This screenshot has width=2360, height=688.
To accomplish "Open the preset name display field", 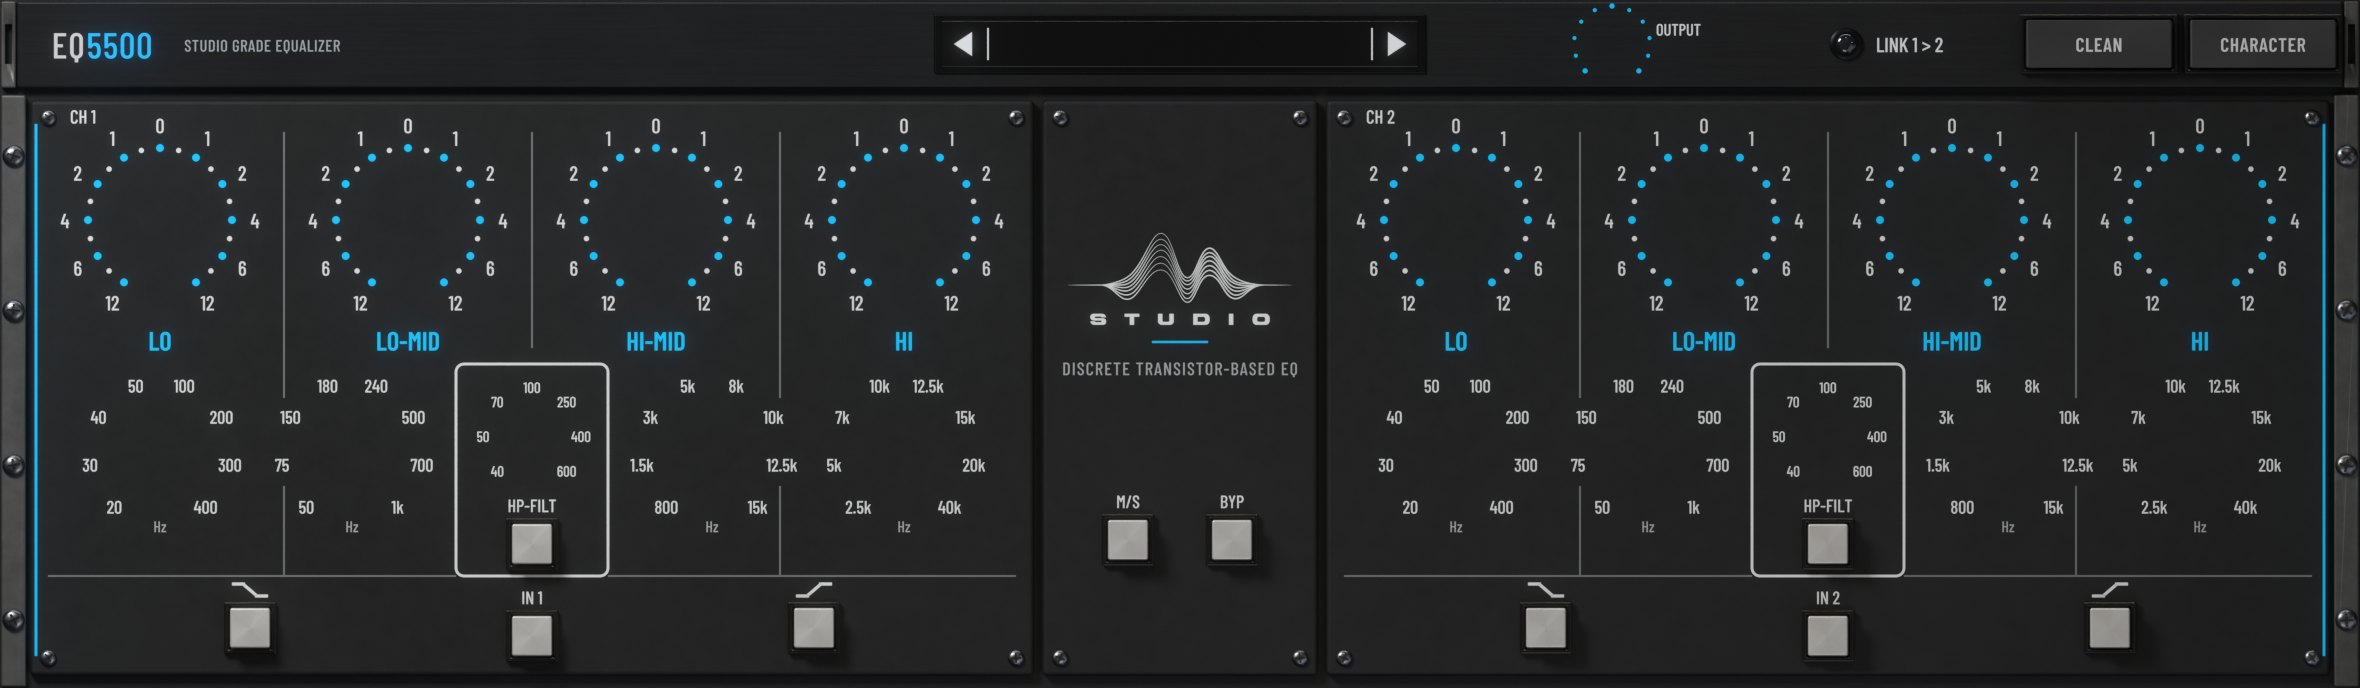I will click(1179, 44).
